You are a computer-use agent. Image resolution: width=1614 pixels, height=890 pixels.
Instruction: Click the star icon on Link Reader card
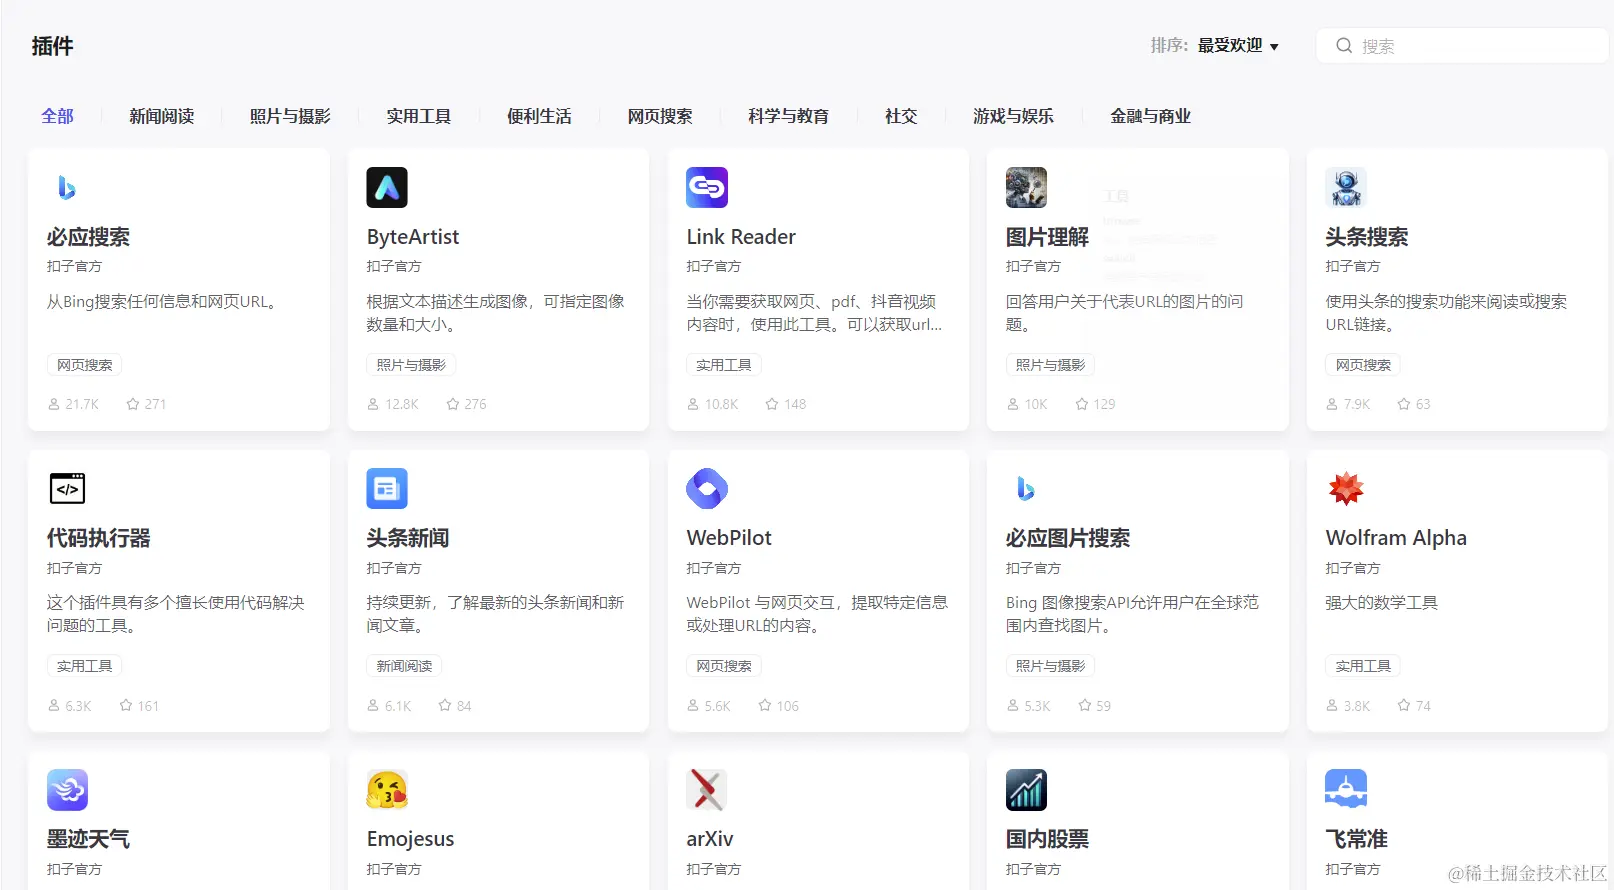click(772, 404)
